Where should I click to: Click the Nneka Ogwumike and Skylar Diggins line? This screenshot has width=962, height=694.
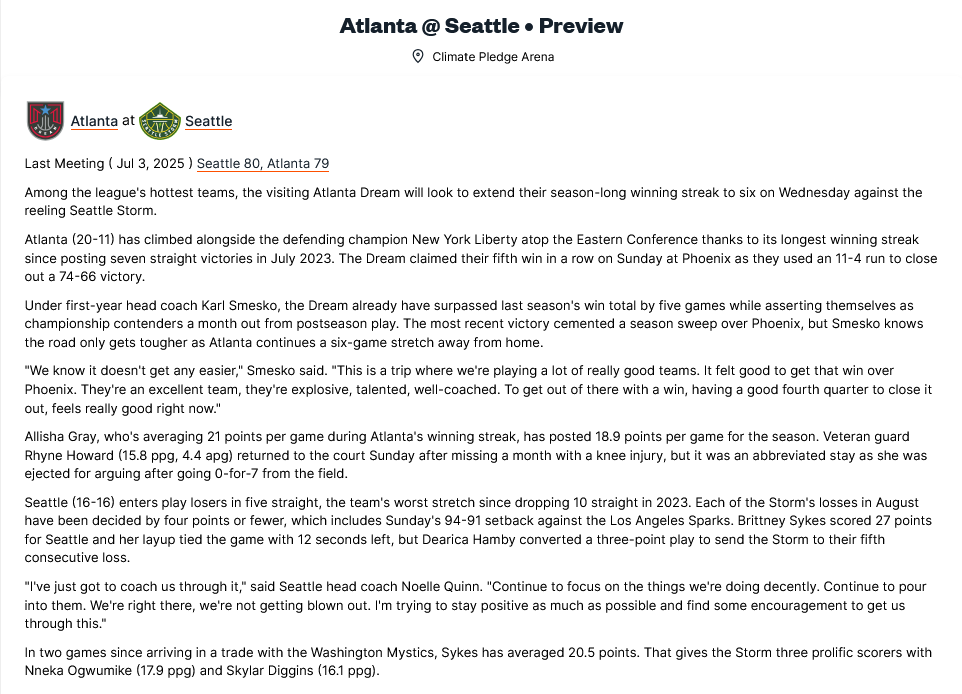202,670
